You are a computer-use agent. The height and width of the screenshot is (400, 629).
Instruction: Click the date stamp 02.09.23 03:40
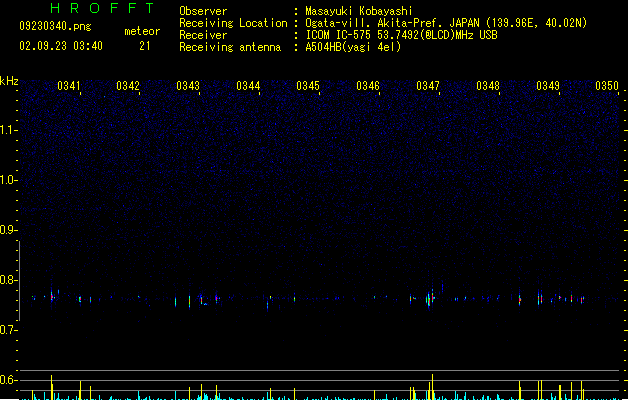pyautogui.click(x=61, y=46)
